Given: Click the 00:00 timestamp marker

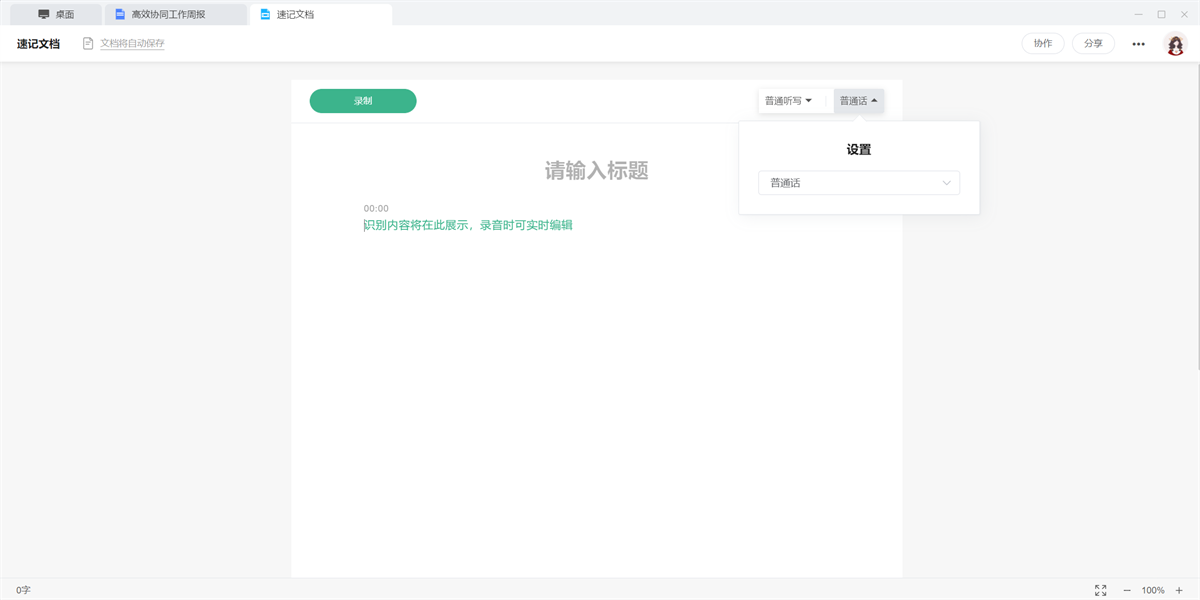Looking at the screenshot, I should pos(376,208).
